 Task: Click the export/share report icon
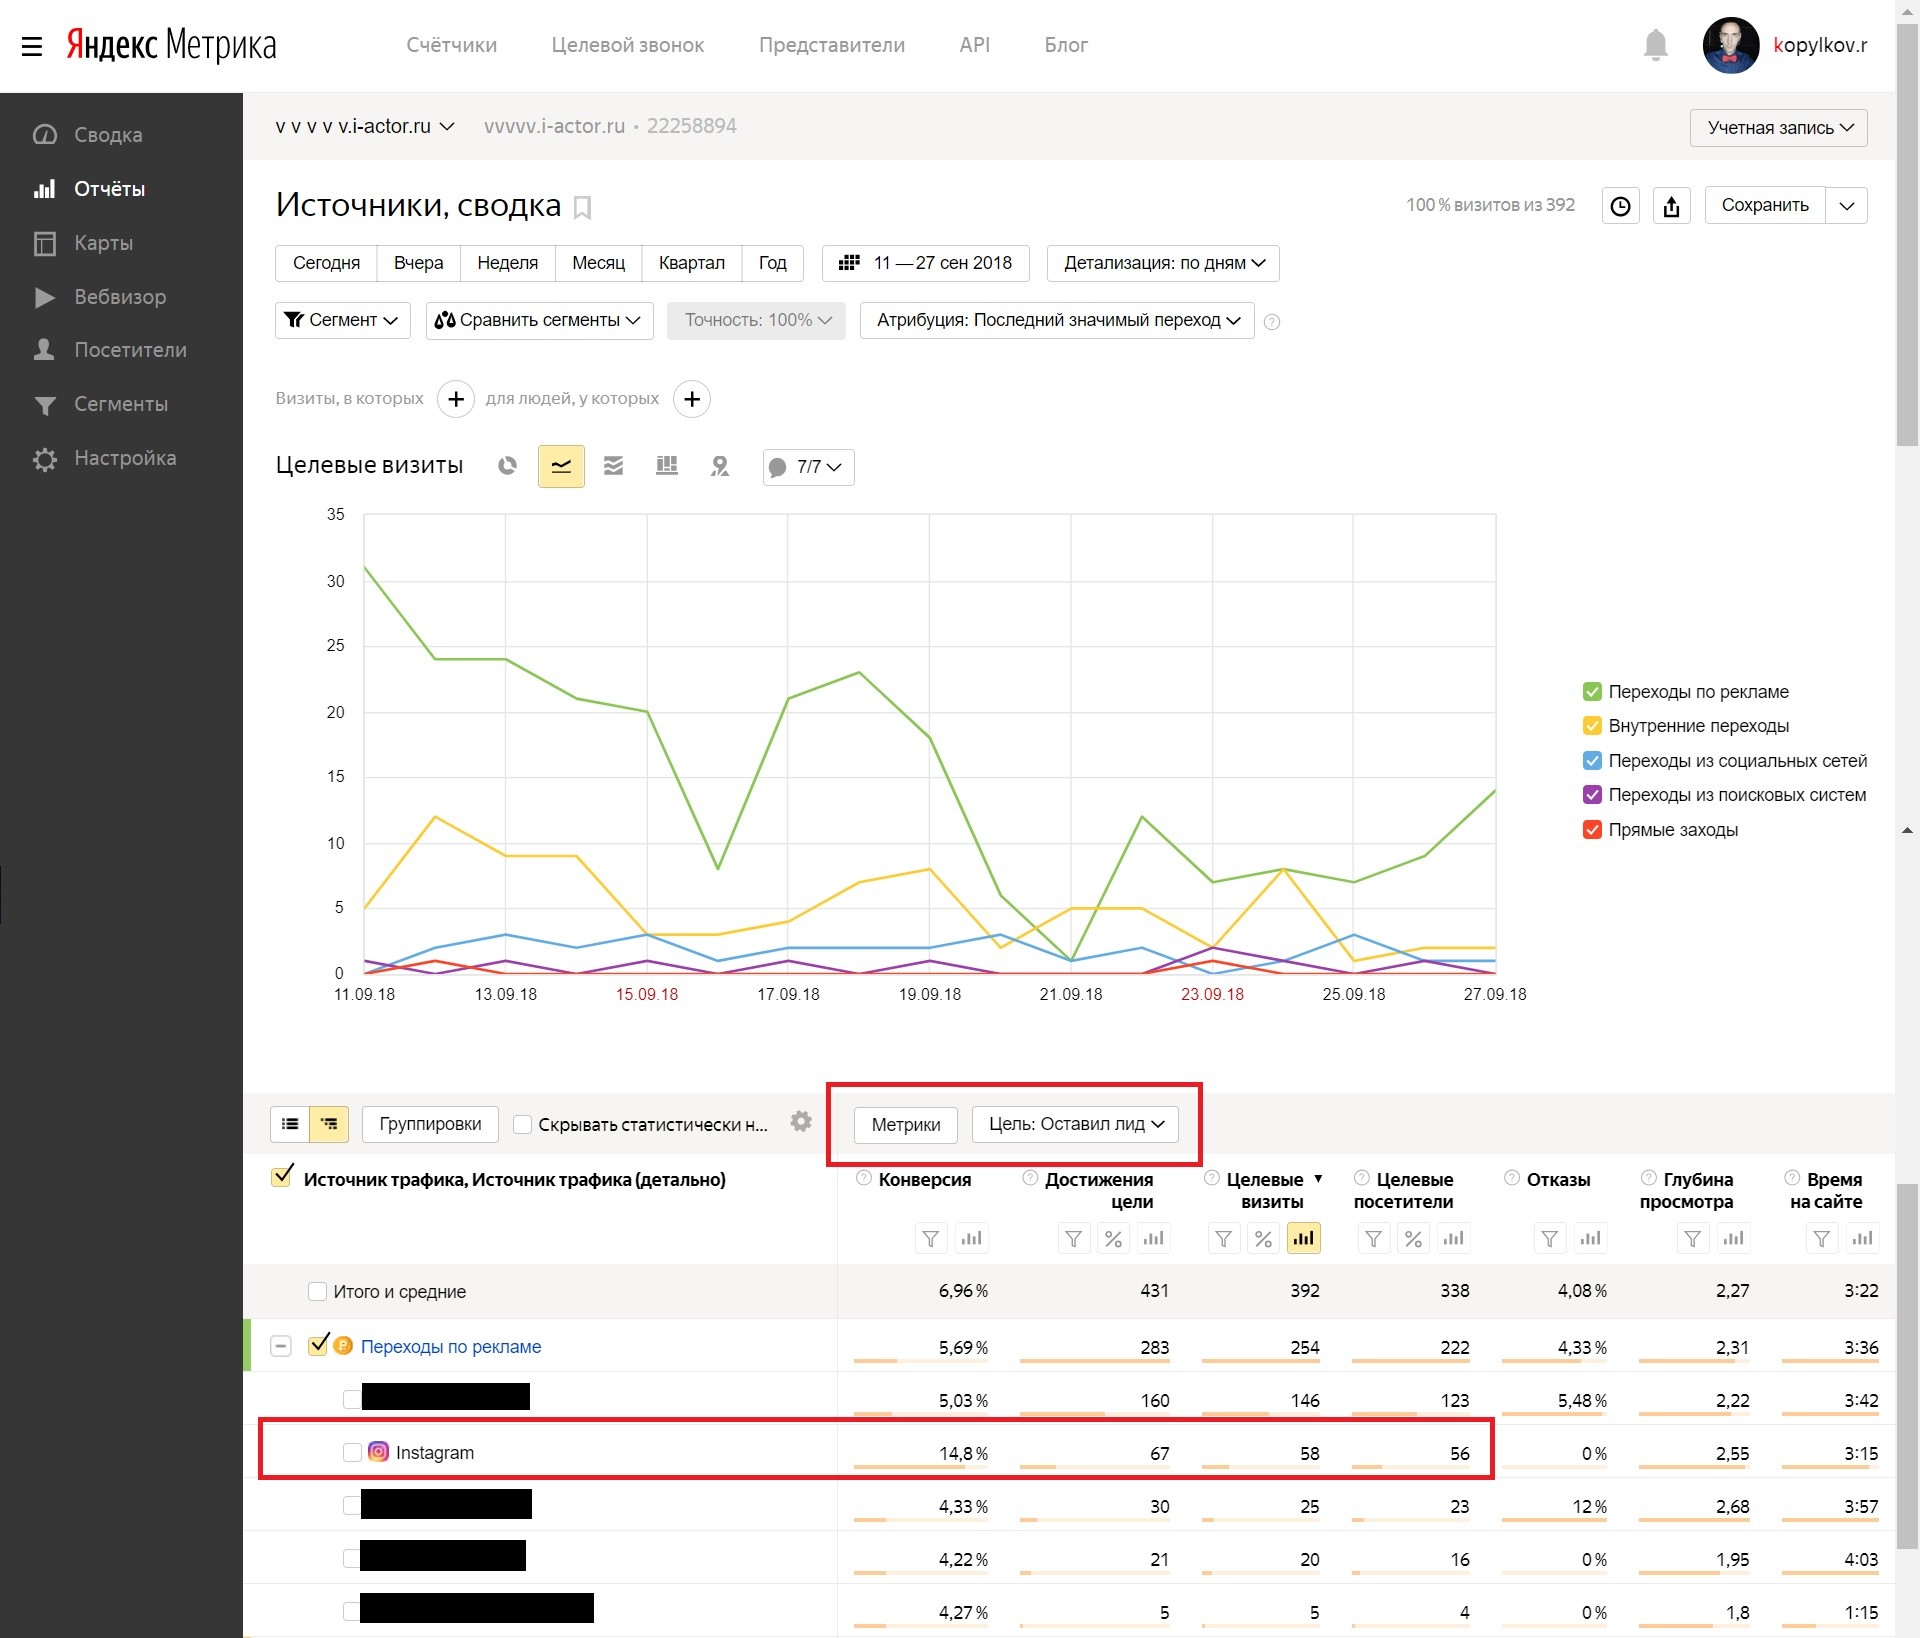[x=1671, y=206]
